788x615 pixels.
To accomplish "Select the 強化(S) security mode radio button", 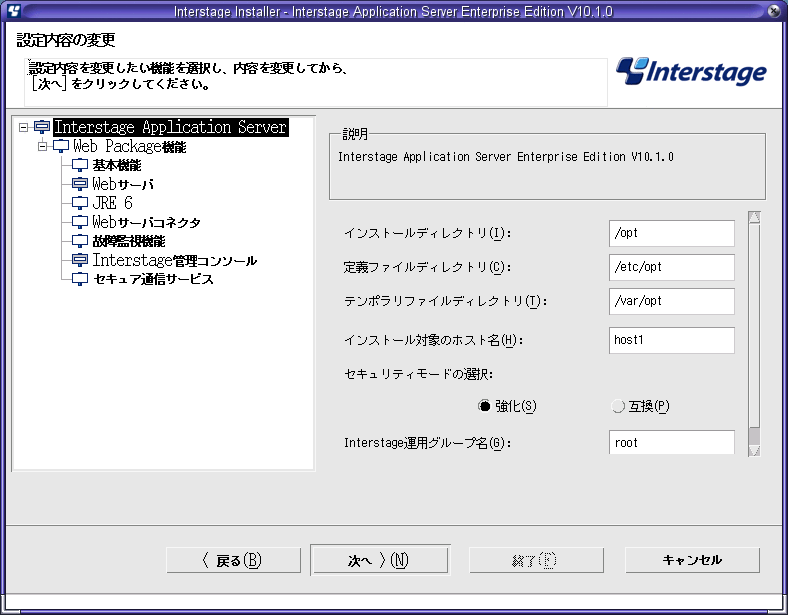I will click(x=484, y=406).
